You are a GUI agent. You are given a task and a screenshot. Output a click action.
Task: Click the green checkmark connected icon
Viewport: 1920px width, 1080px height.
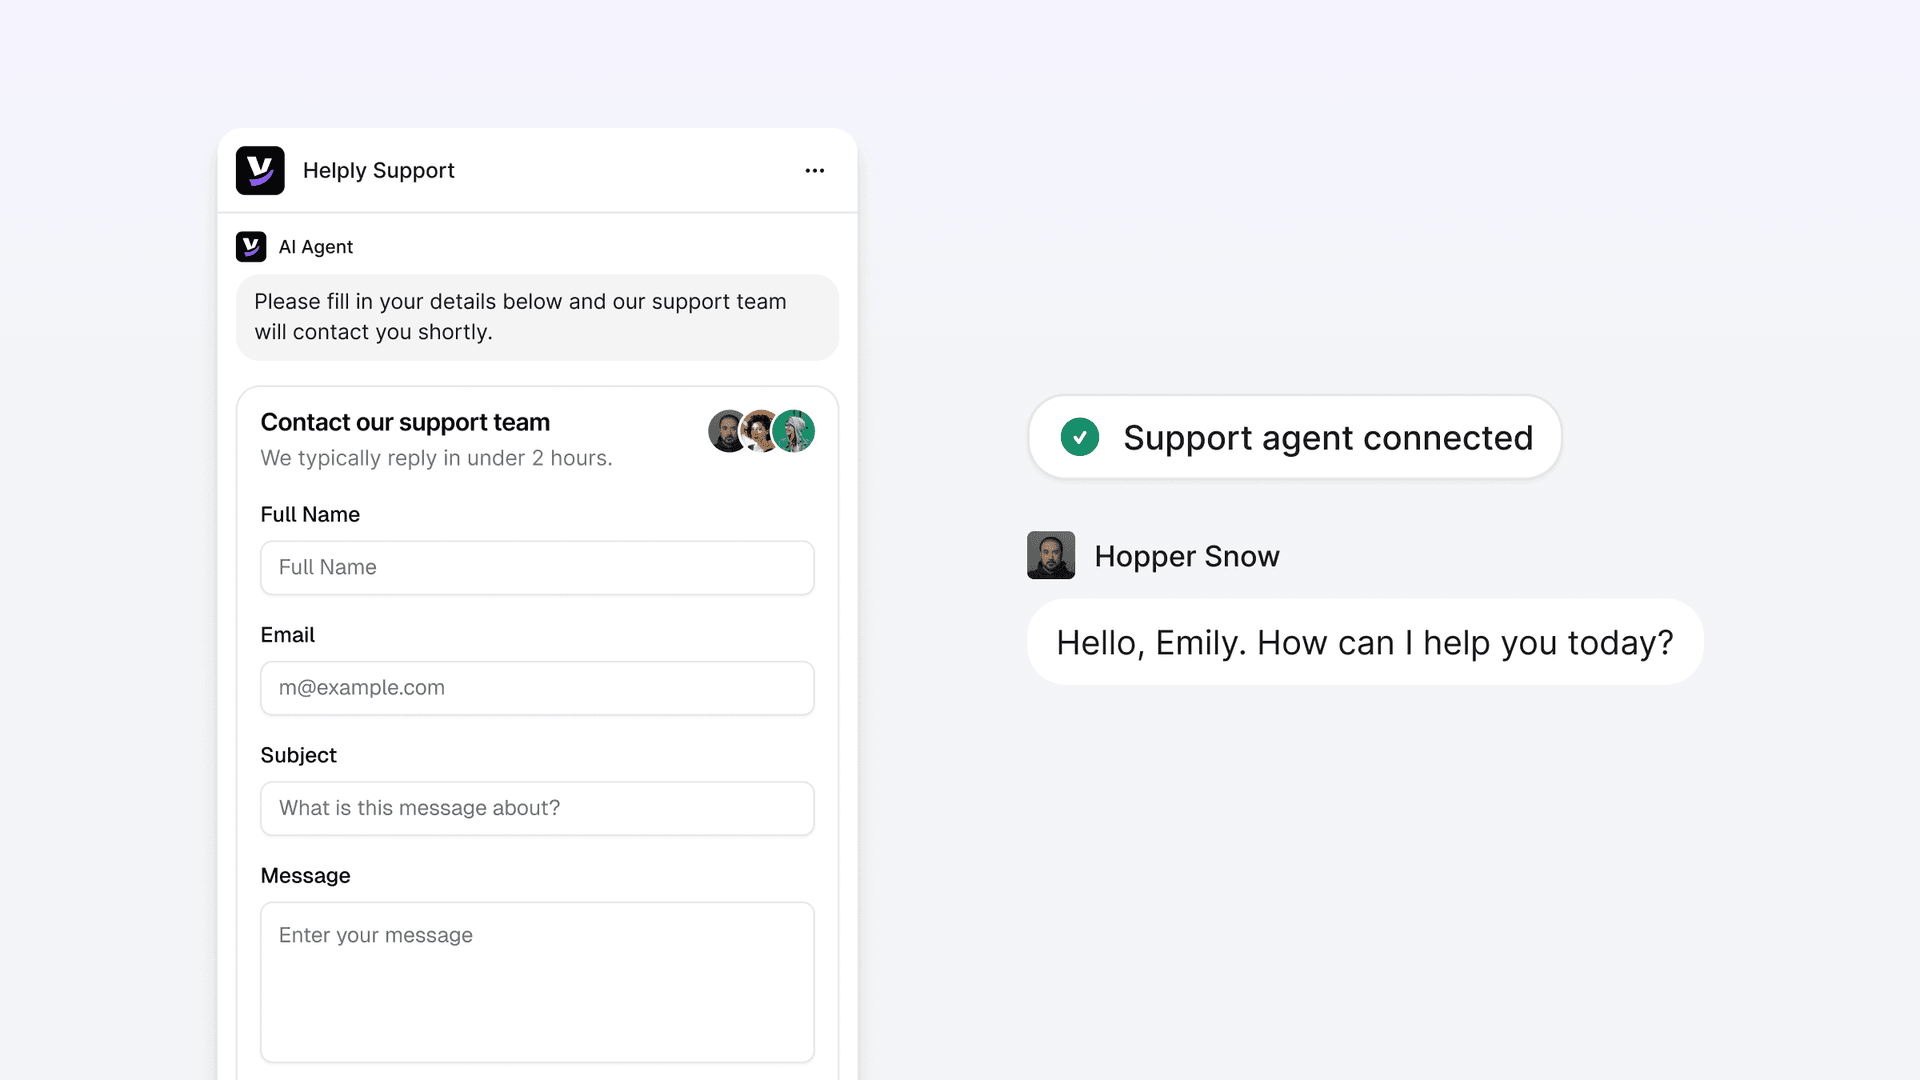click(x=1080, y=437)
